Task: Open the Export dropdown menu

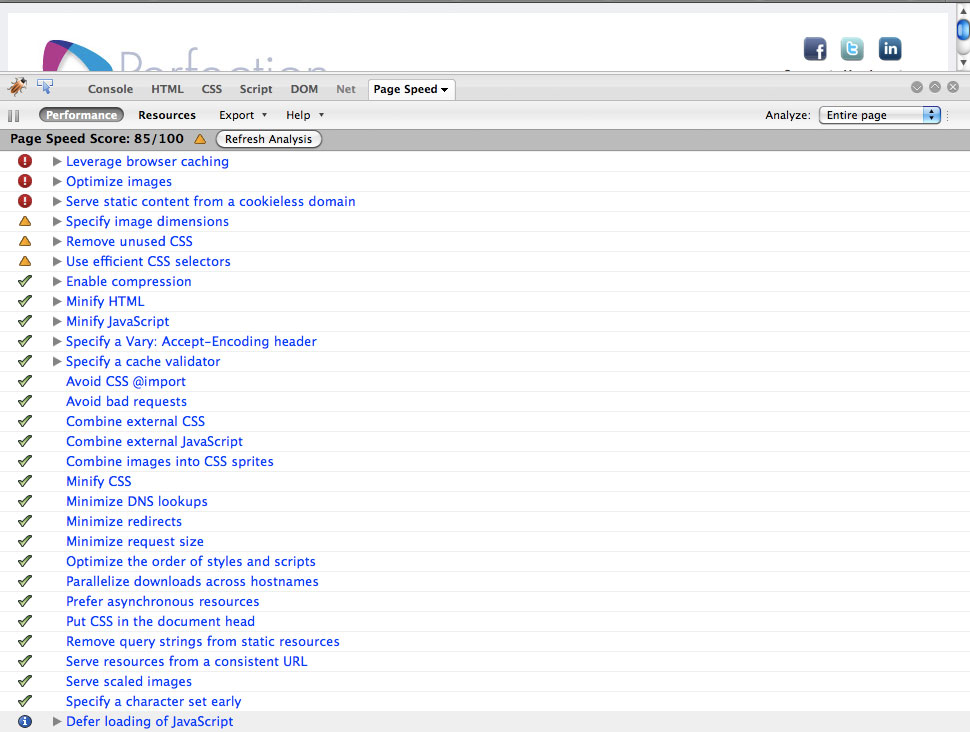Action: pyautogui.click(x=243, y=115)
